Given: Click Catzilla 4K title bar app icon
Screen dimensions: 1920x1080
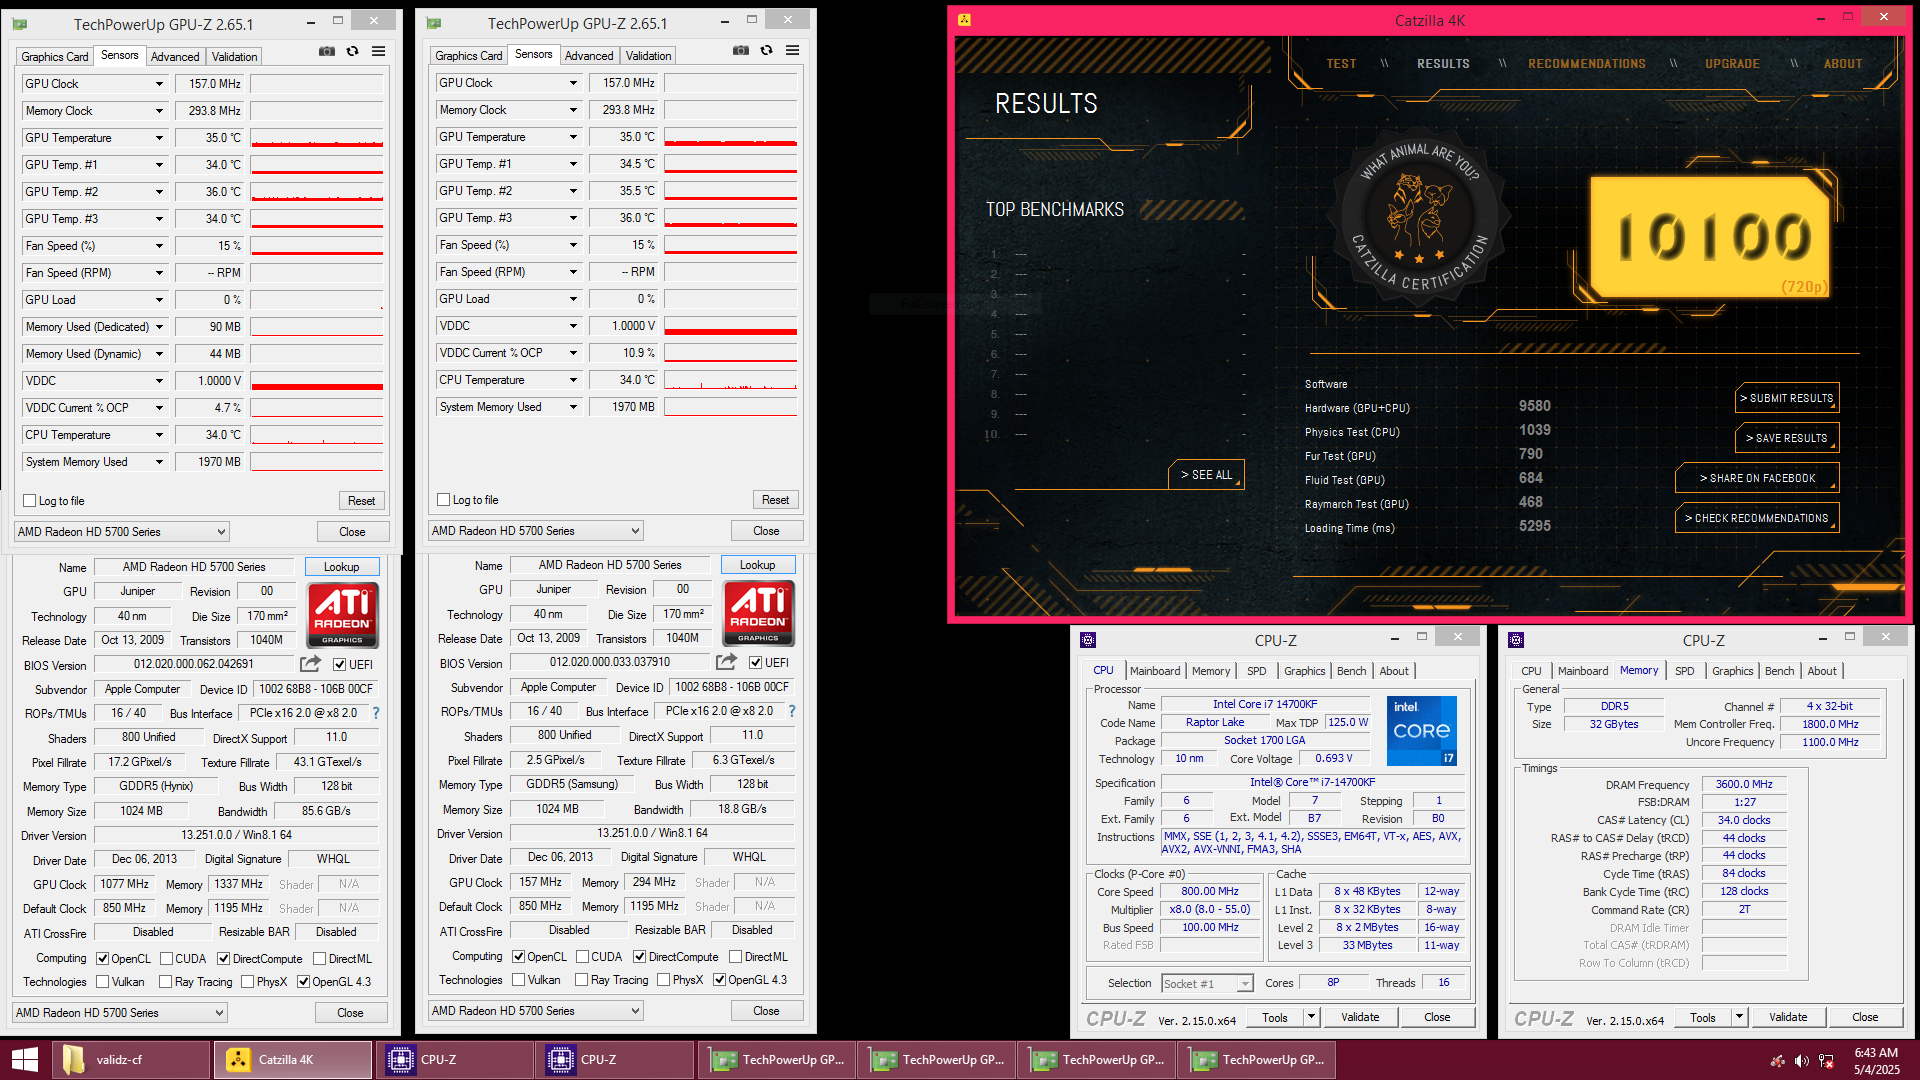Looking at the screenshot, I should (964, 19).
